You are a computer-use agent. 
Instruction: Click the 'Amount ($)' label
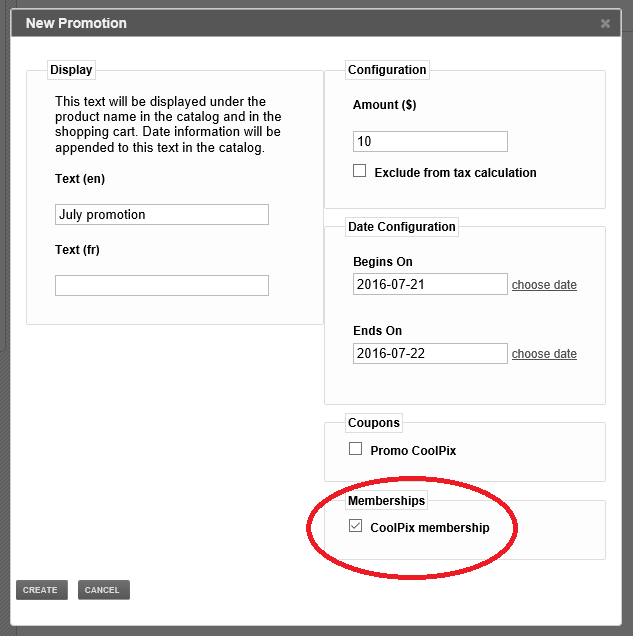tap(384, 105)
